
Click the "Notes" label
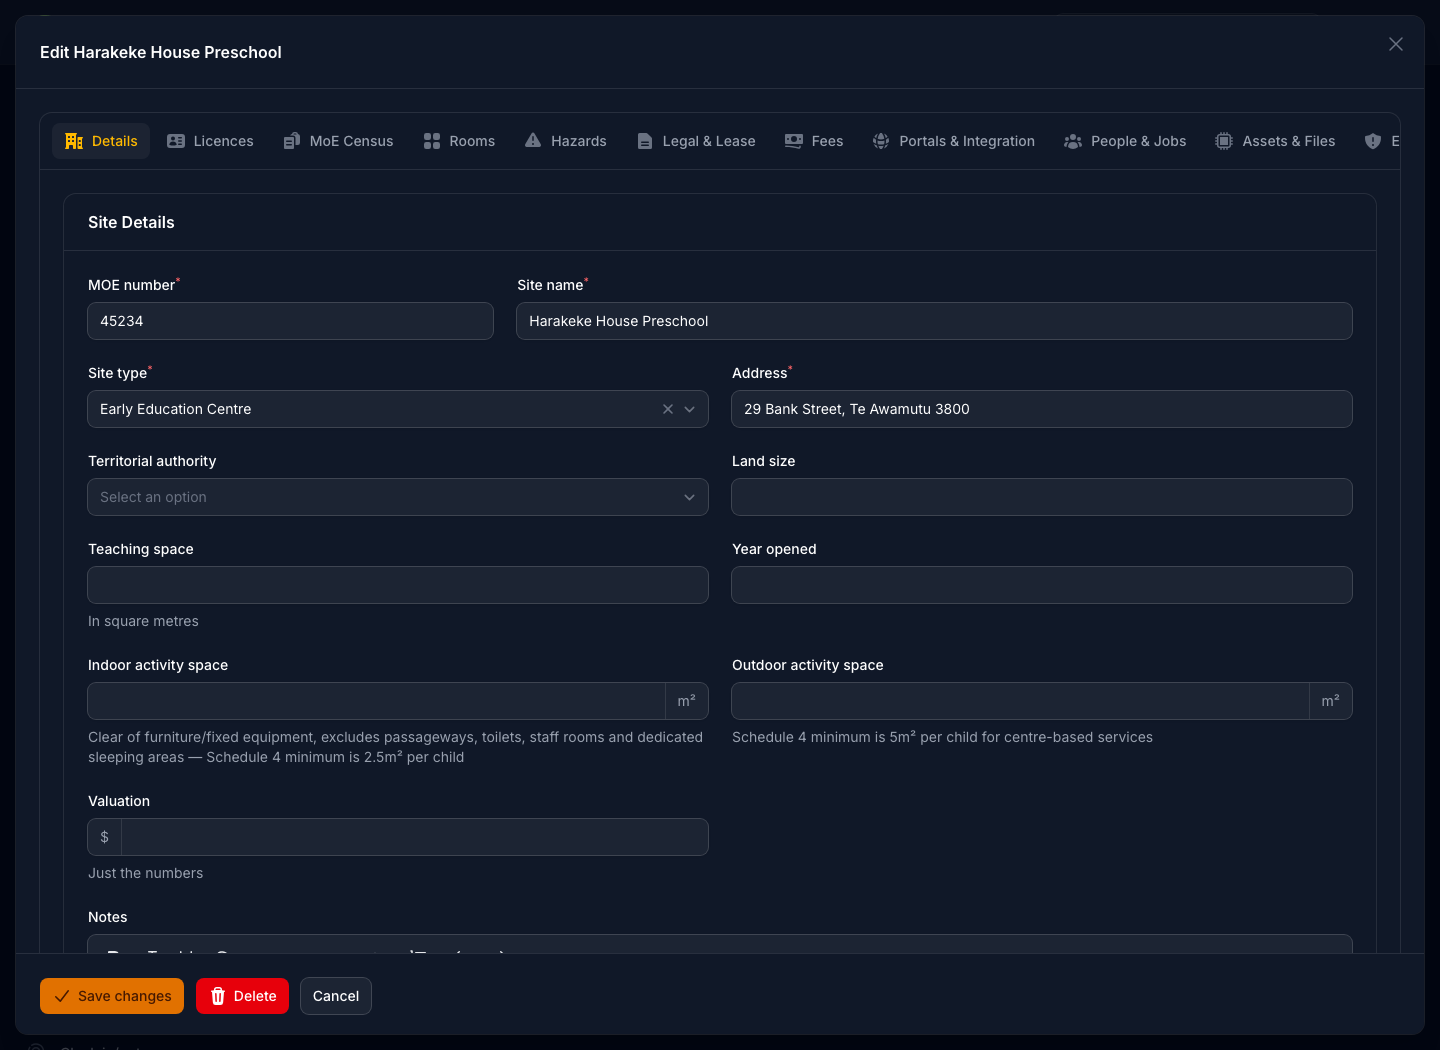(x=108, y=917)
